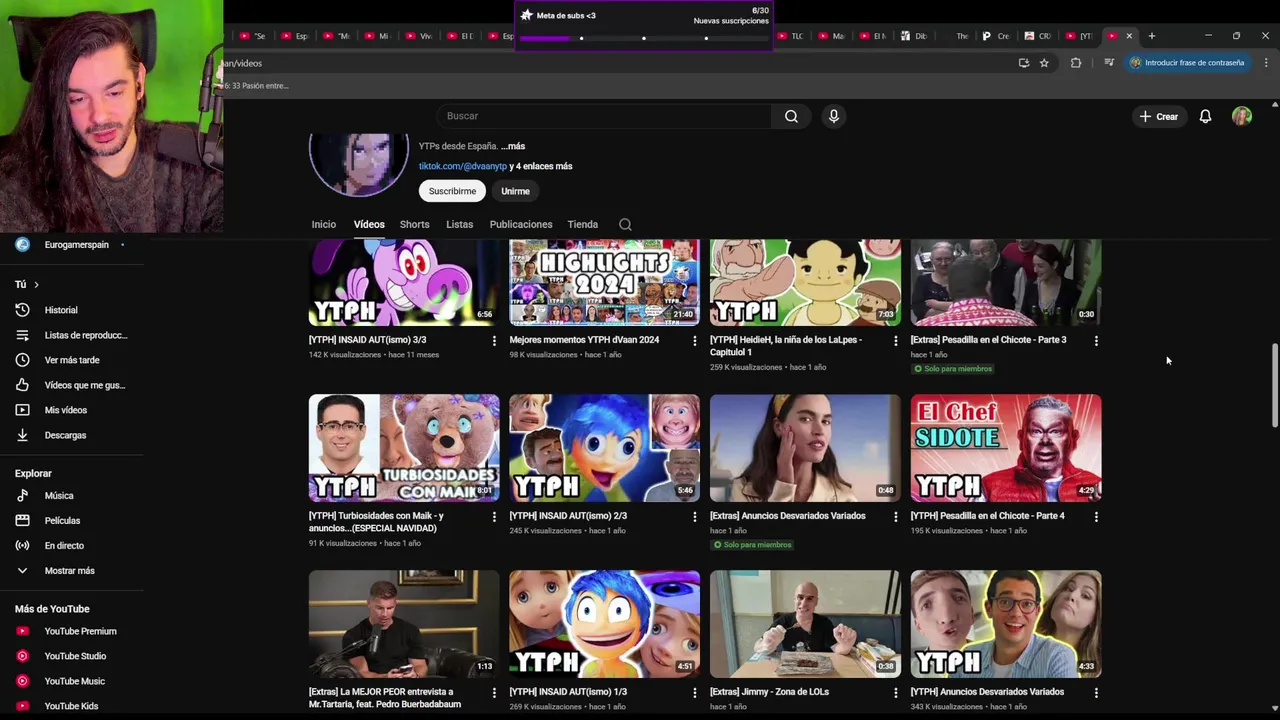Image resolution: width=1280 pixels, height=720 pixels.
Task: Activate voice search microphone
Action: tap(833, 116)
